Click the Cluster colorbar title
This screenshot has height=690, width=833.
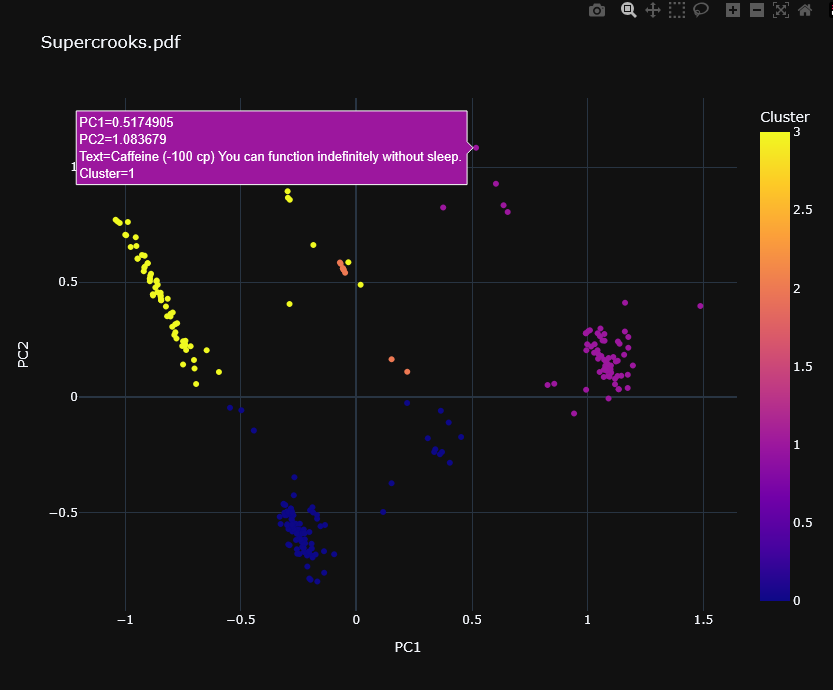tap(785, 117)
